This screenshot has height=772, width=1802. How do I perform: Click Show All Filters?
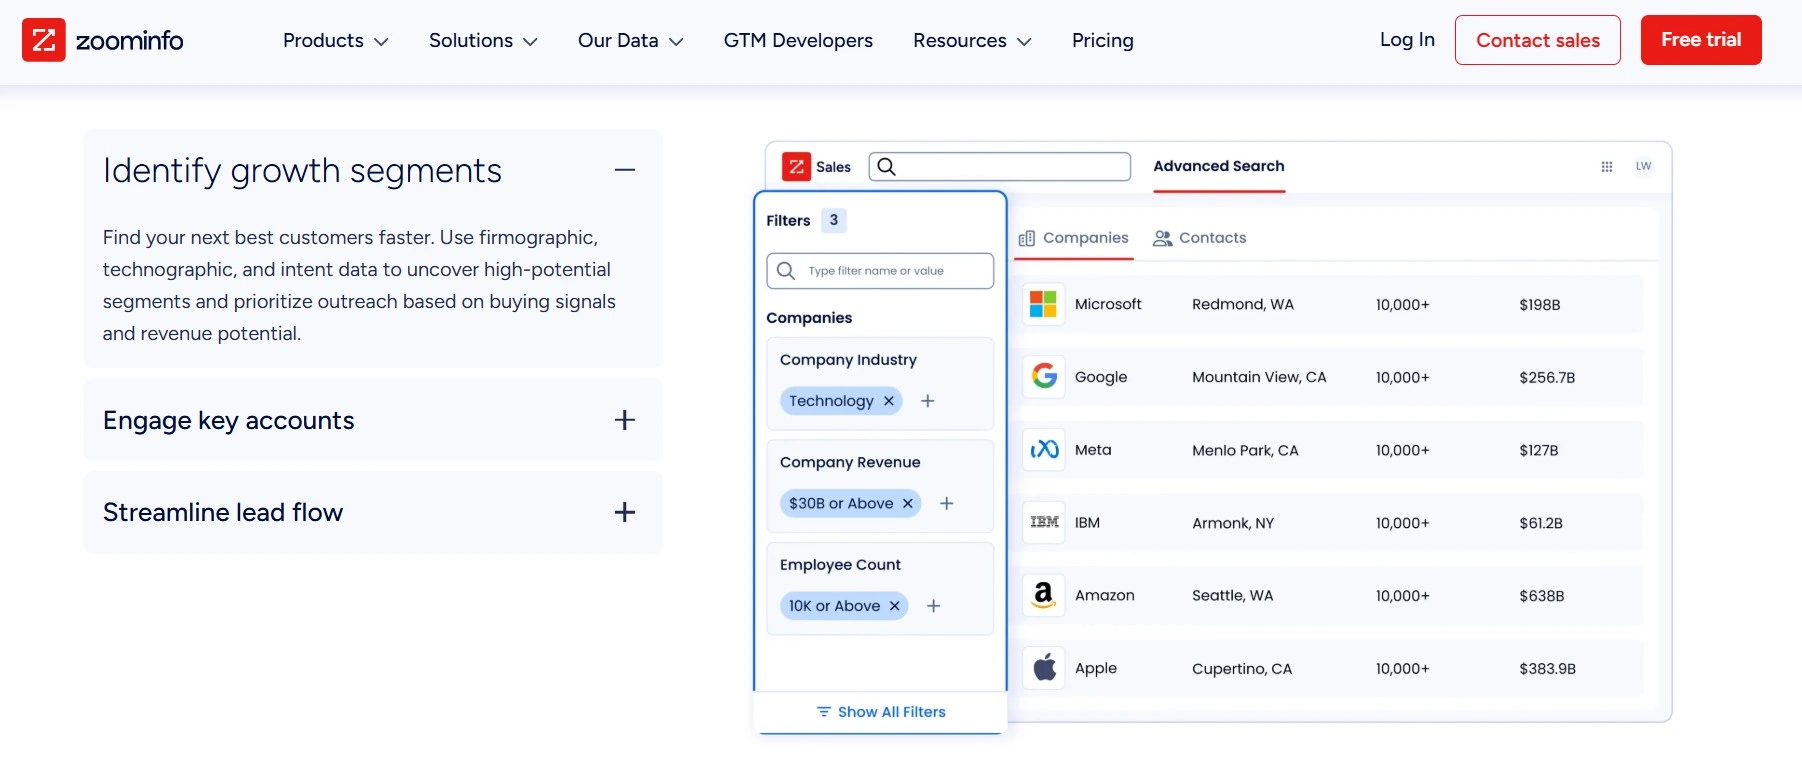[x=881, y=712]
